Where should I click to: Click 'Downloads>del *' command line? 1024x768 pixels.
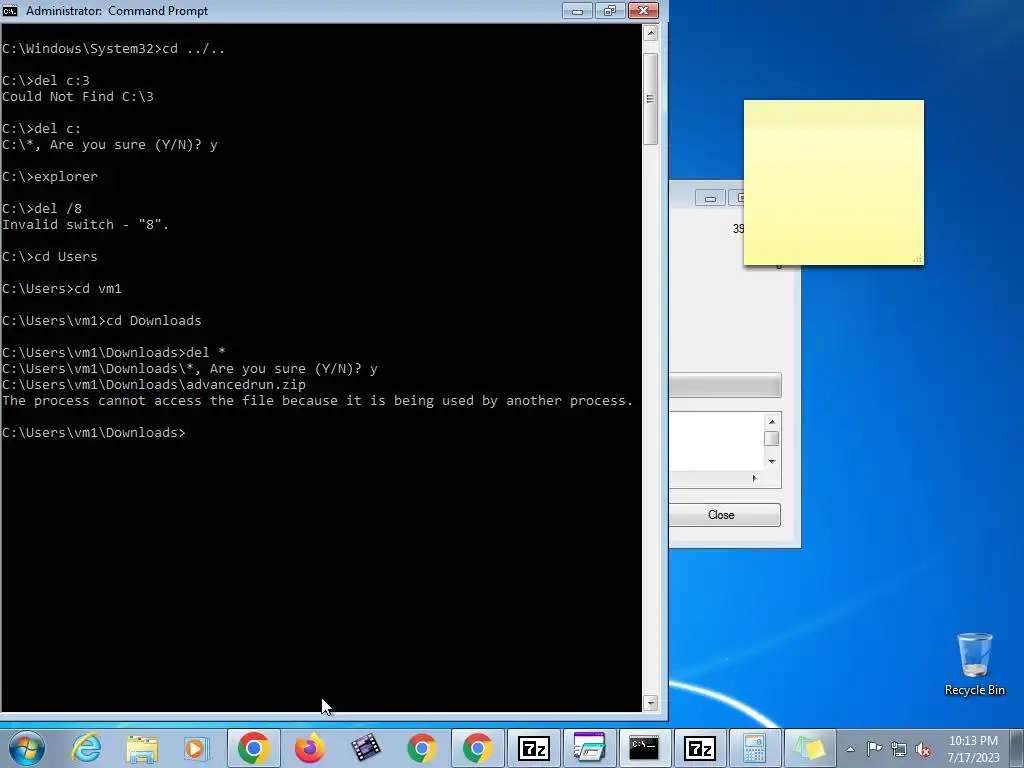tap(114, 353)
